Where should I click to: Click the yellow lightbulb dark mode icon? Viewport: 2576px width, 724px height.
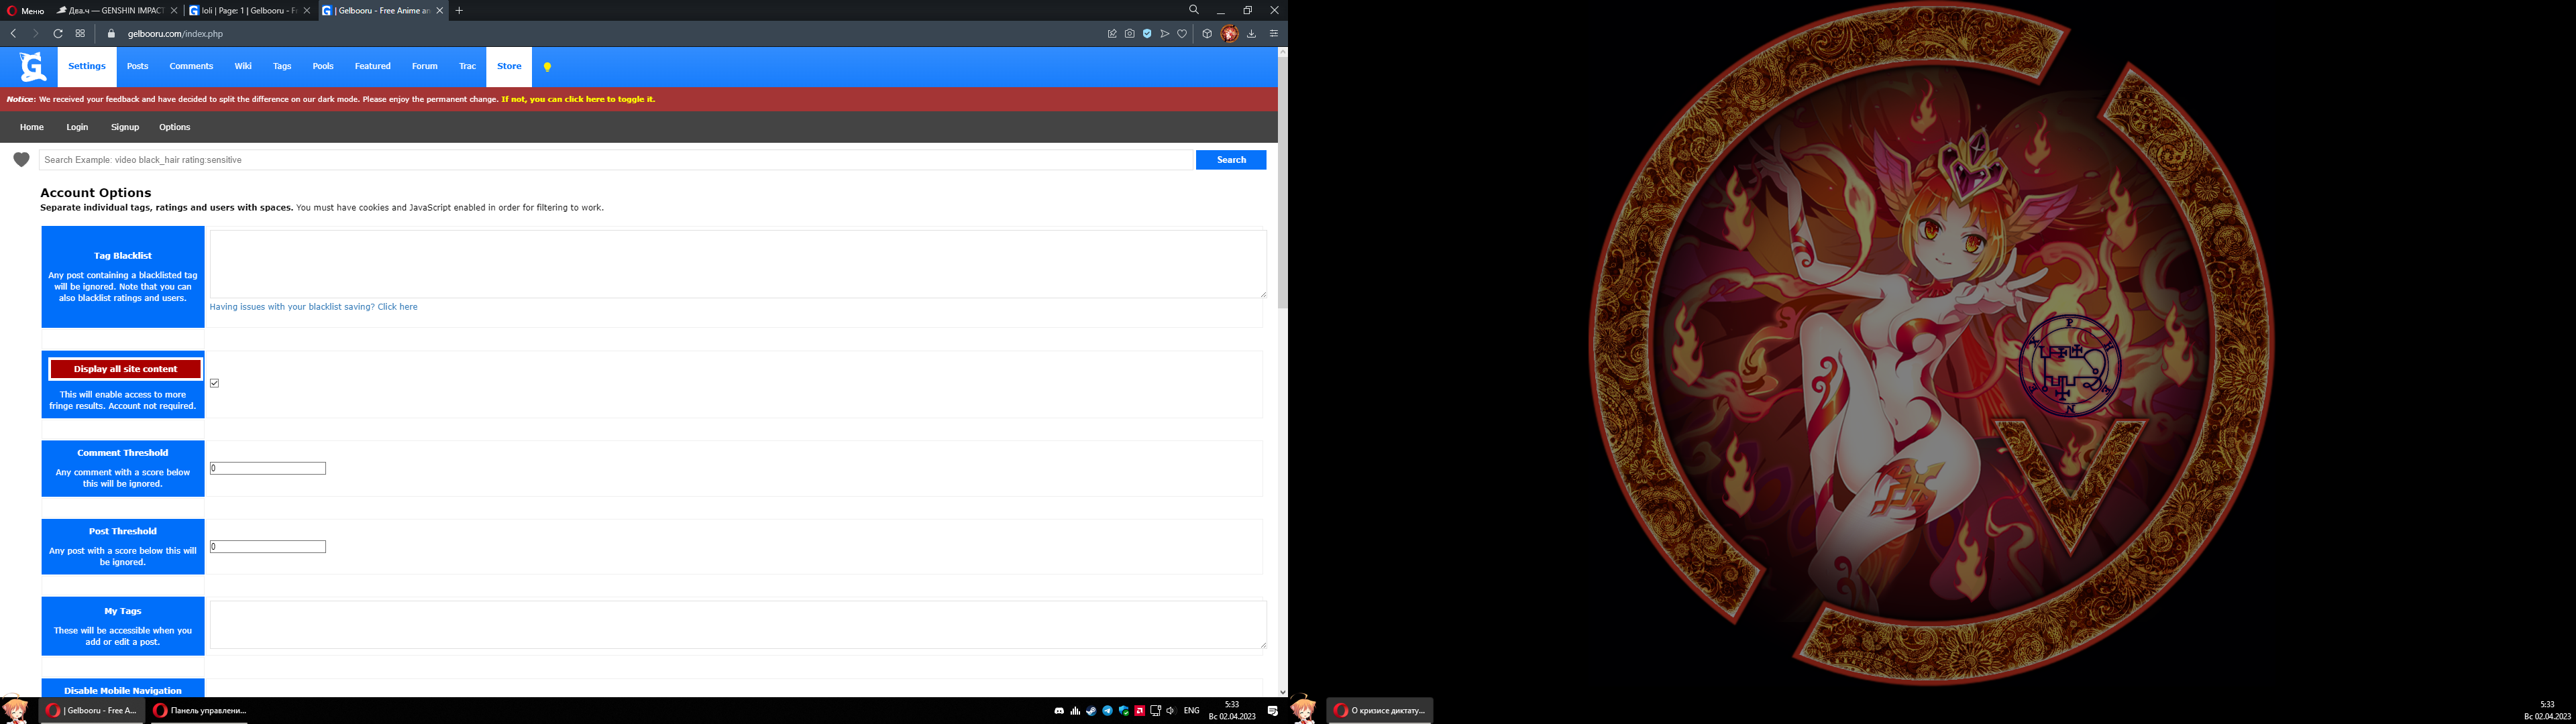[x=547, y=67]
